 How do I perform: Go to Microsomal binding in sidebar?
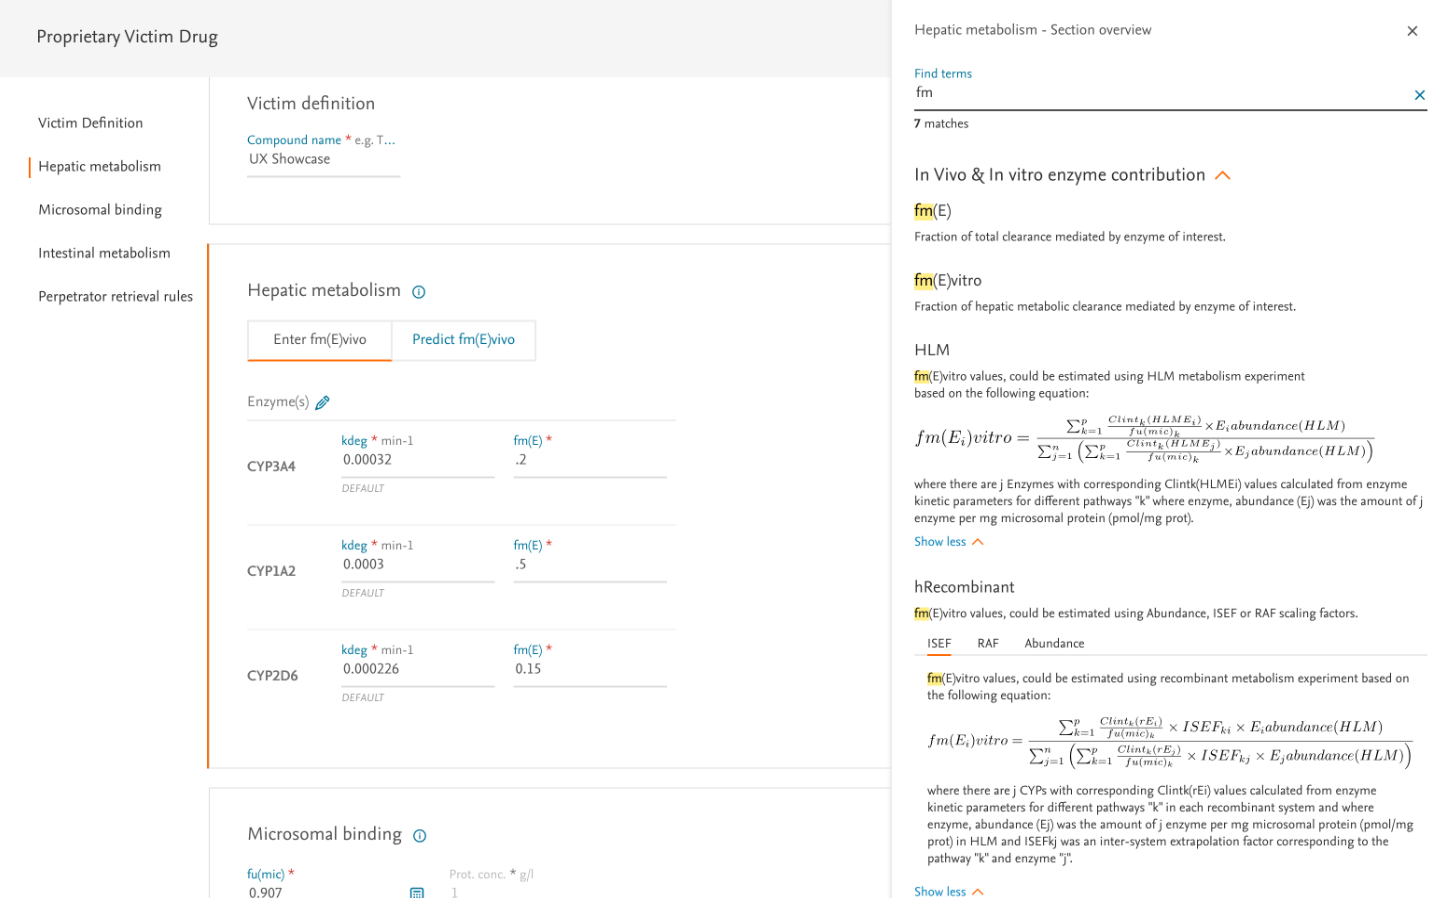(x=100, y=210)
